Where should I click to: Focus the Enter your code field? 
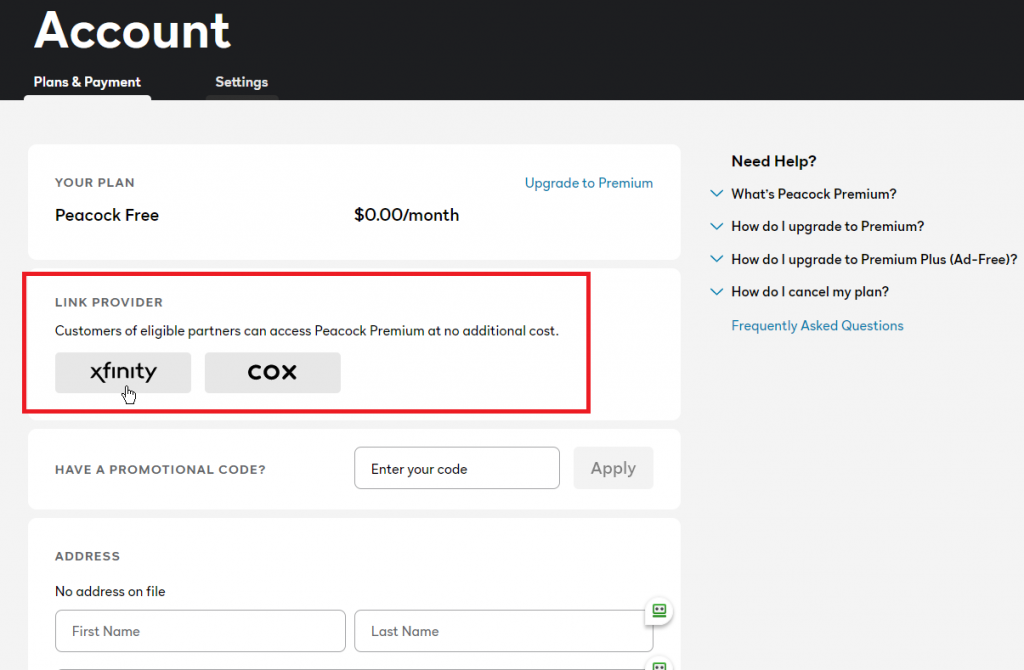[456, 468]
